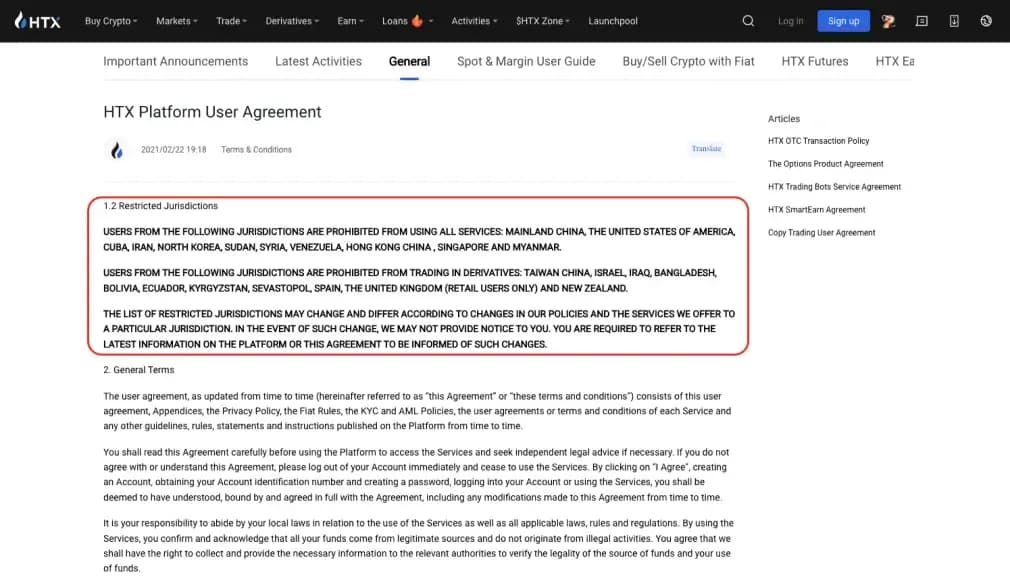
Task: Open HTX OTC Transaction Policy article
Action: click(818, 141)
